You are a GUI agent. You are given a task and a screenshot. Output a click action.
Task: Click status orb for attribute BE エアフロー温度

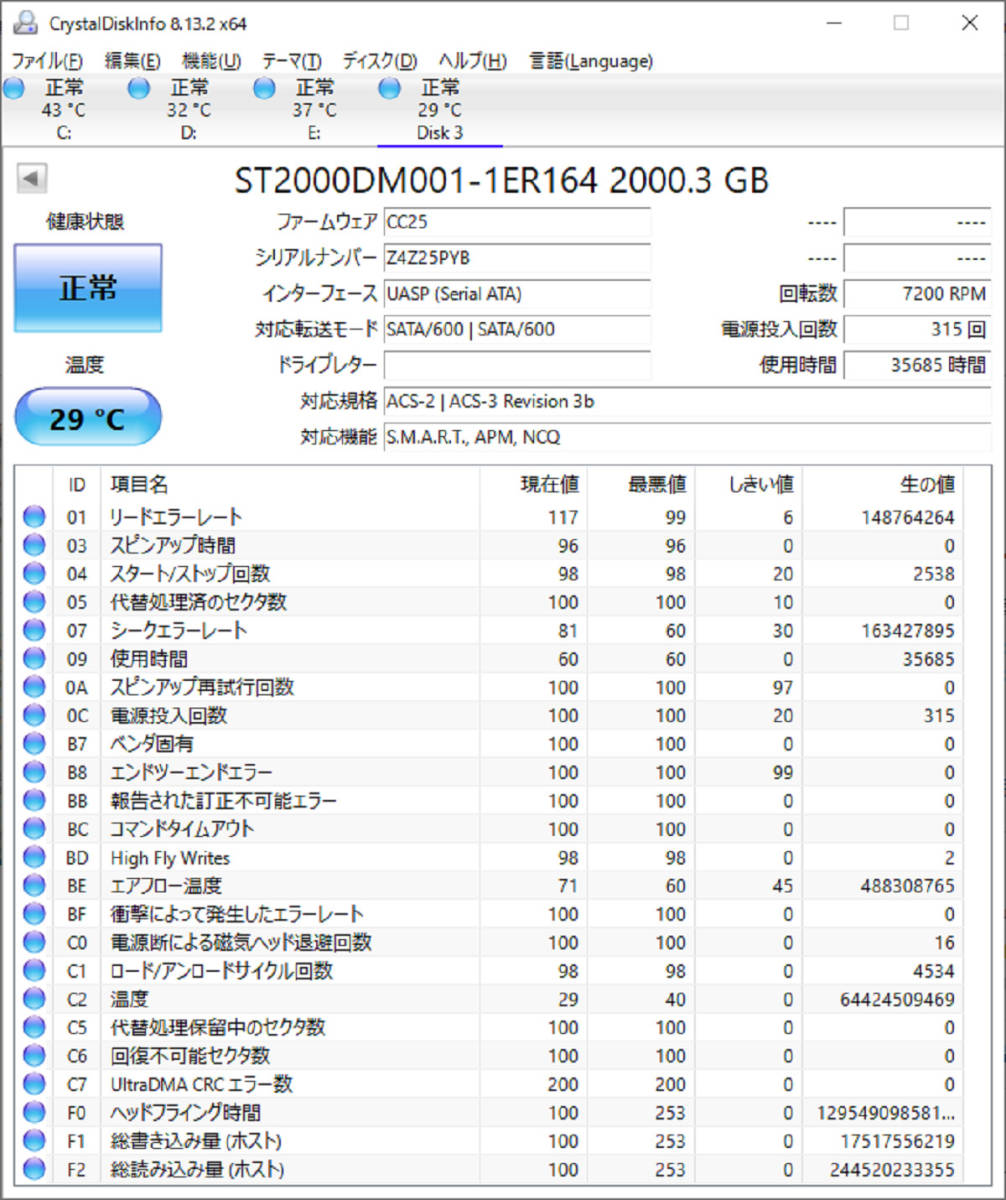coord(34,885)
